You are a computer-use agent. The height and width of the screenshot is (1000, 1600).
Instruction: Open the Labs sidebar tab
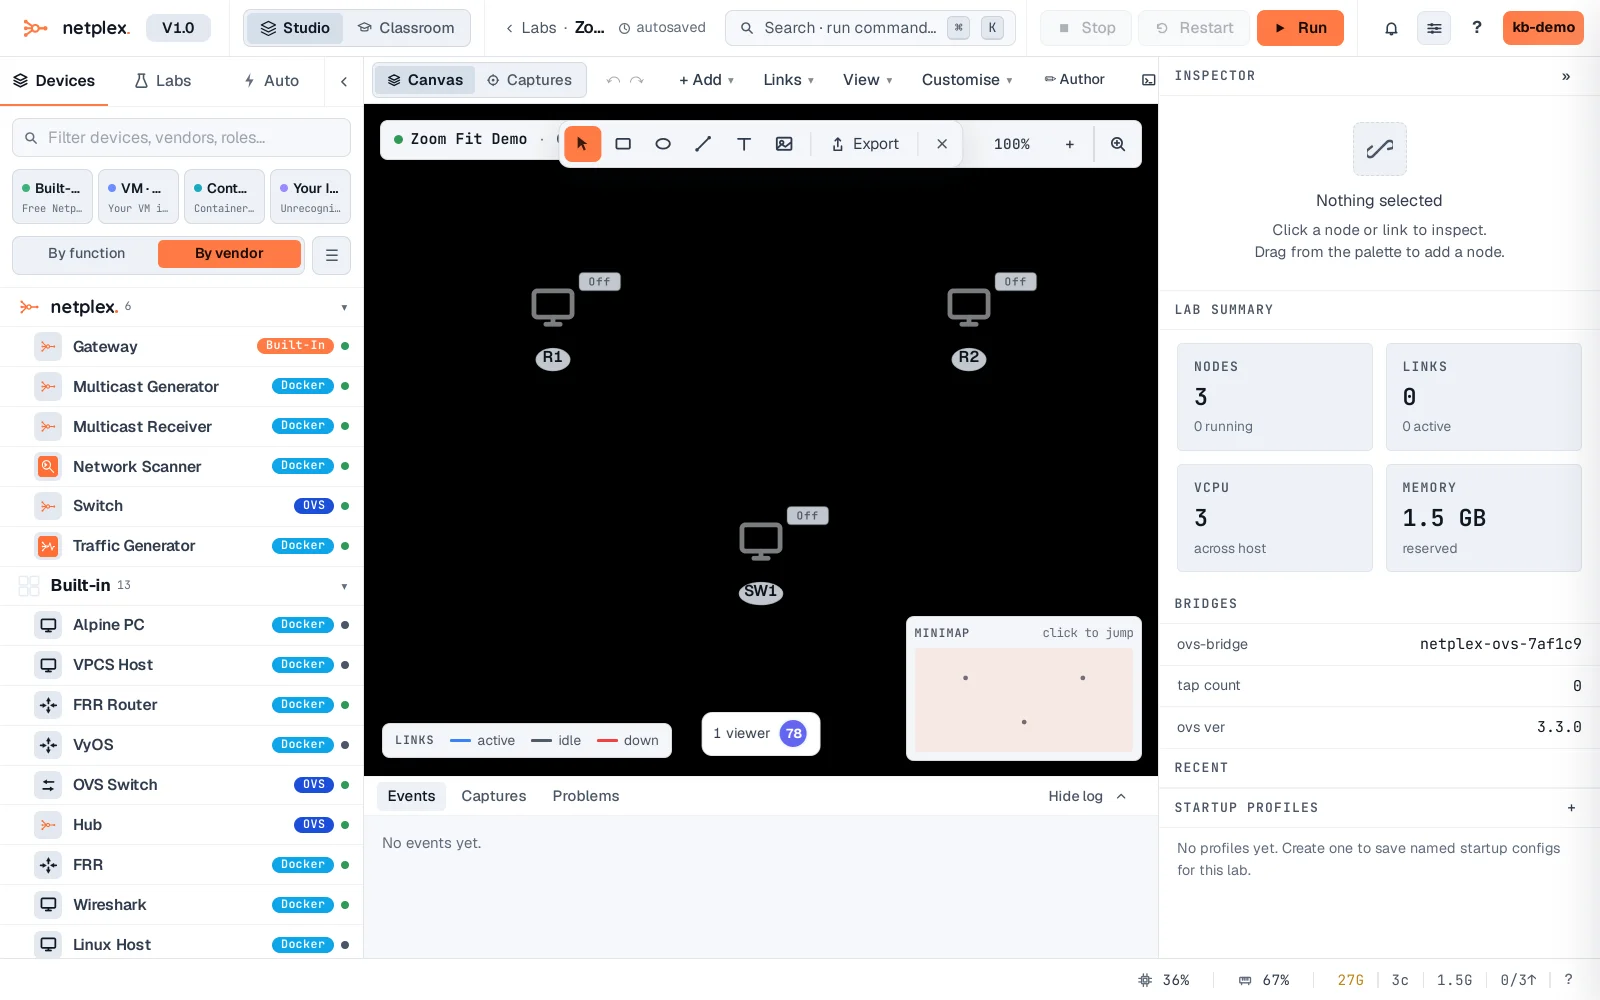pos(163,81)
